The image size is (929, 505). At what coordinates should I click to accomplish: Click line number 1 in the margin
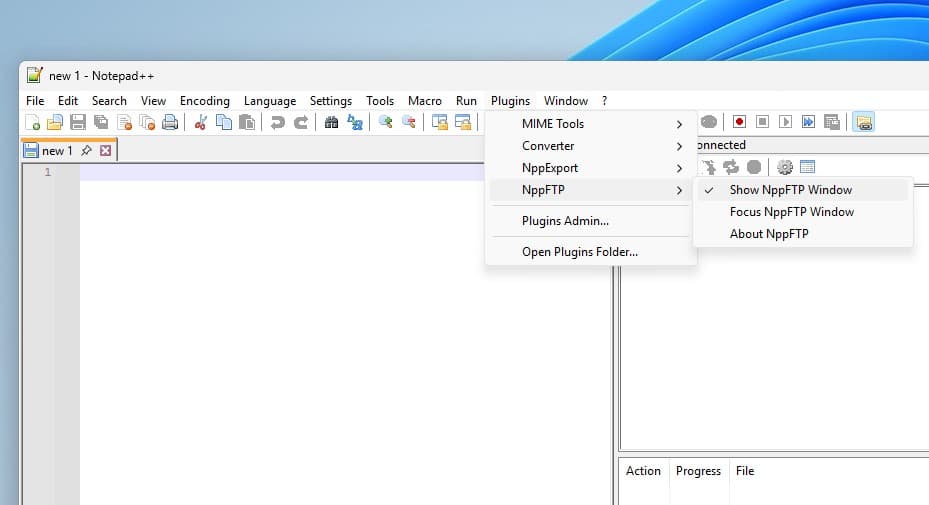click(x=47, y=172)
